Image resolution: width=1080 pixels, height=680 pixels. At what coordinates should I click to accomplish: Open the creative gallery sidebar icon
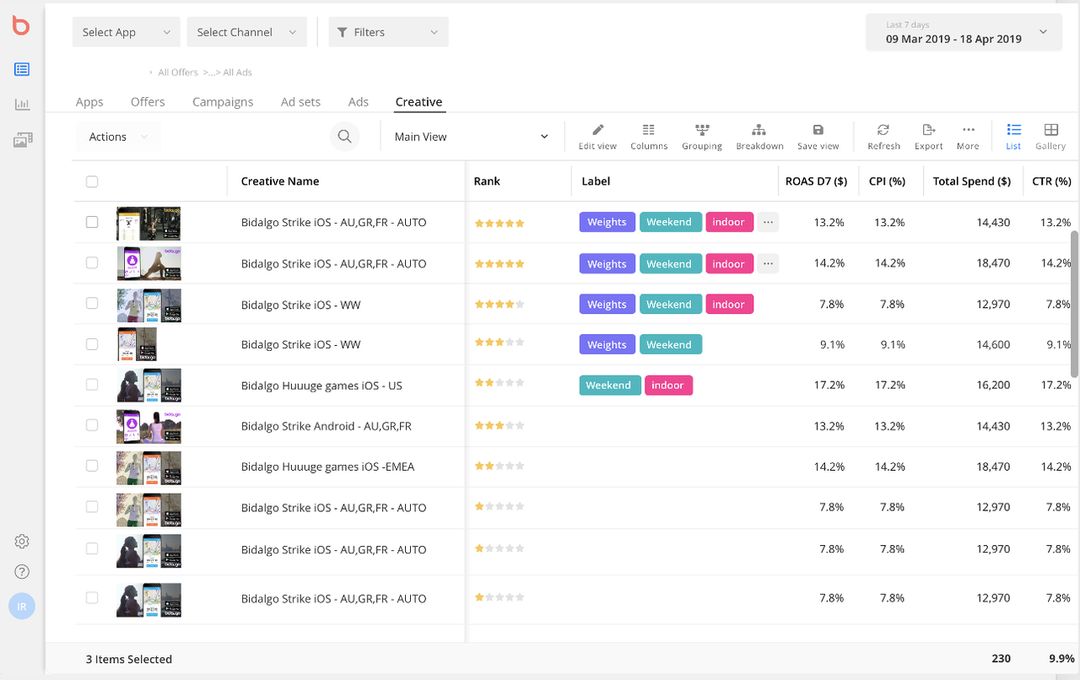(x=23, y=140)
